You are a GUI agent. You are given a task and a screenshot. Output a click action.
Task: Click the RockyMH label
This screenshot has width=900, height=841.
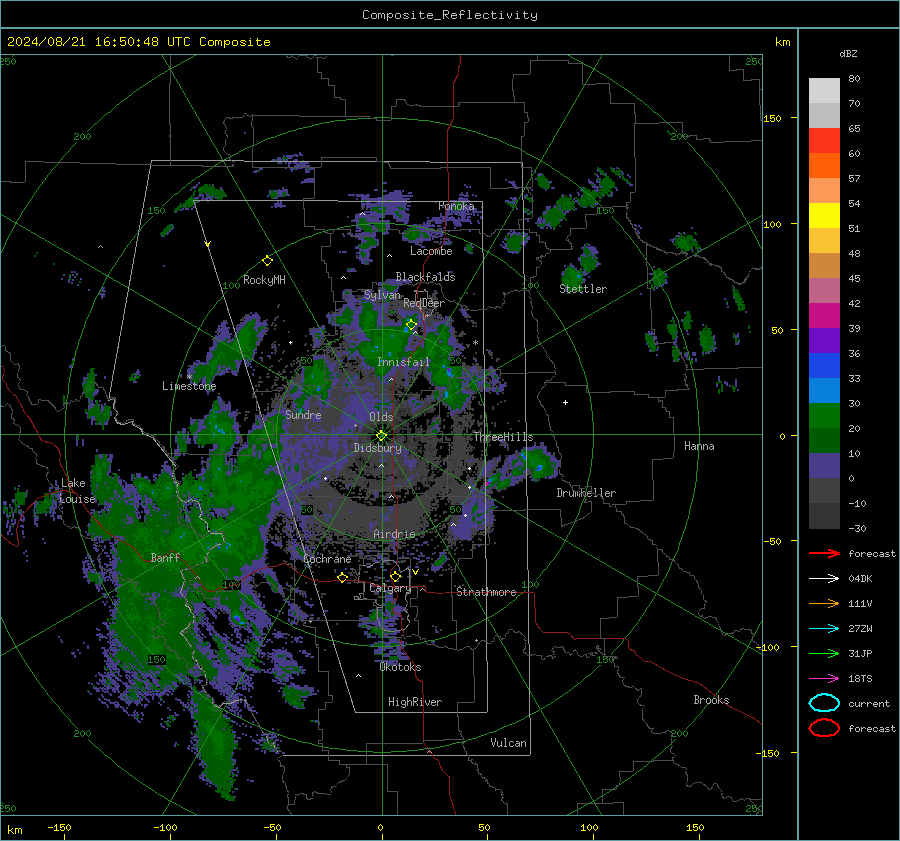pos(264,280)
